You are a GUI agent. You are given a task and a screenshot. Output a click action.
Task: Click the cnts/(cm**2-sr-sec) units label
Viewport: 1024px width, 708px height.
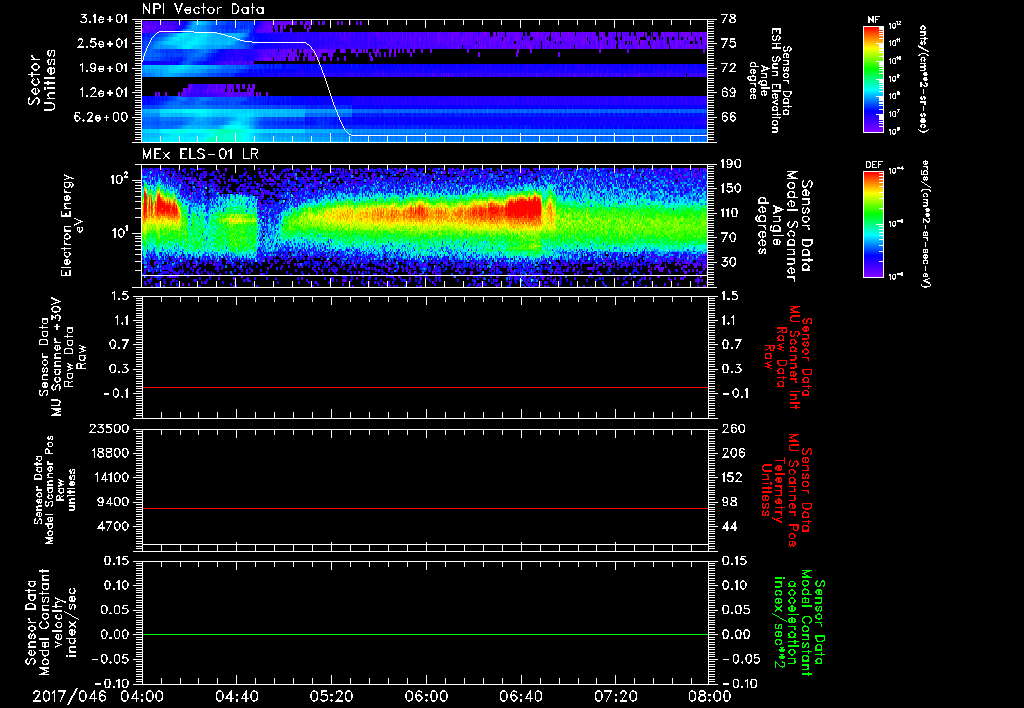pyautogui.click(x=923, y=78)
